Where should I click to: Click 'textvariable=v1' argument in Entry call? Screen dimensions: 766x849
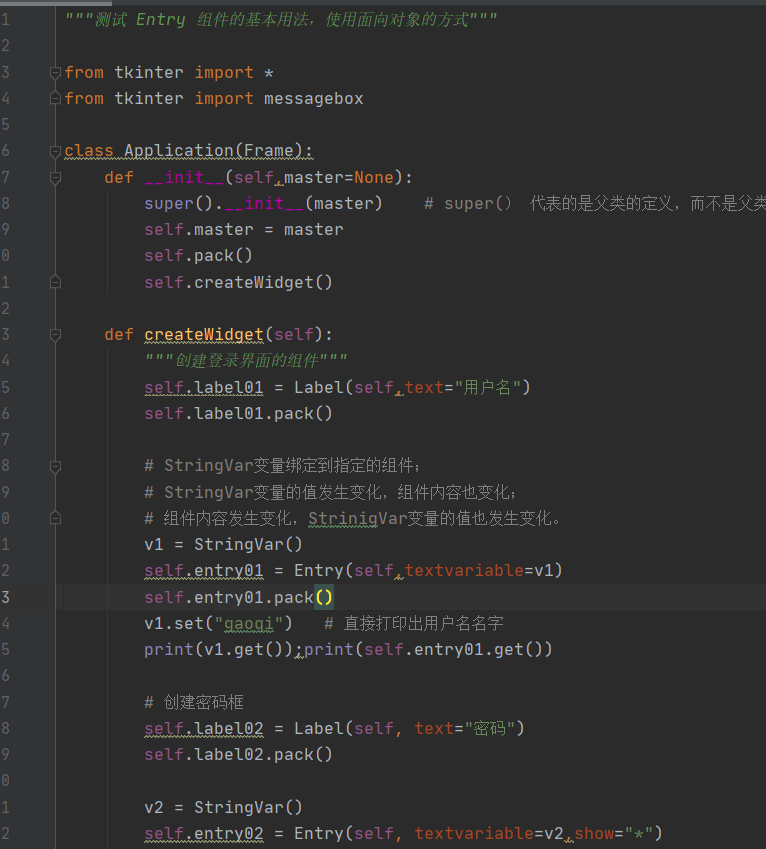pos(479,571)
